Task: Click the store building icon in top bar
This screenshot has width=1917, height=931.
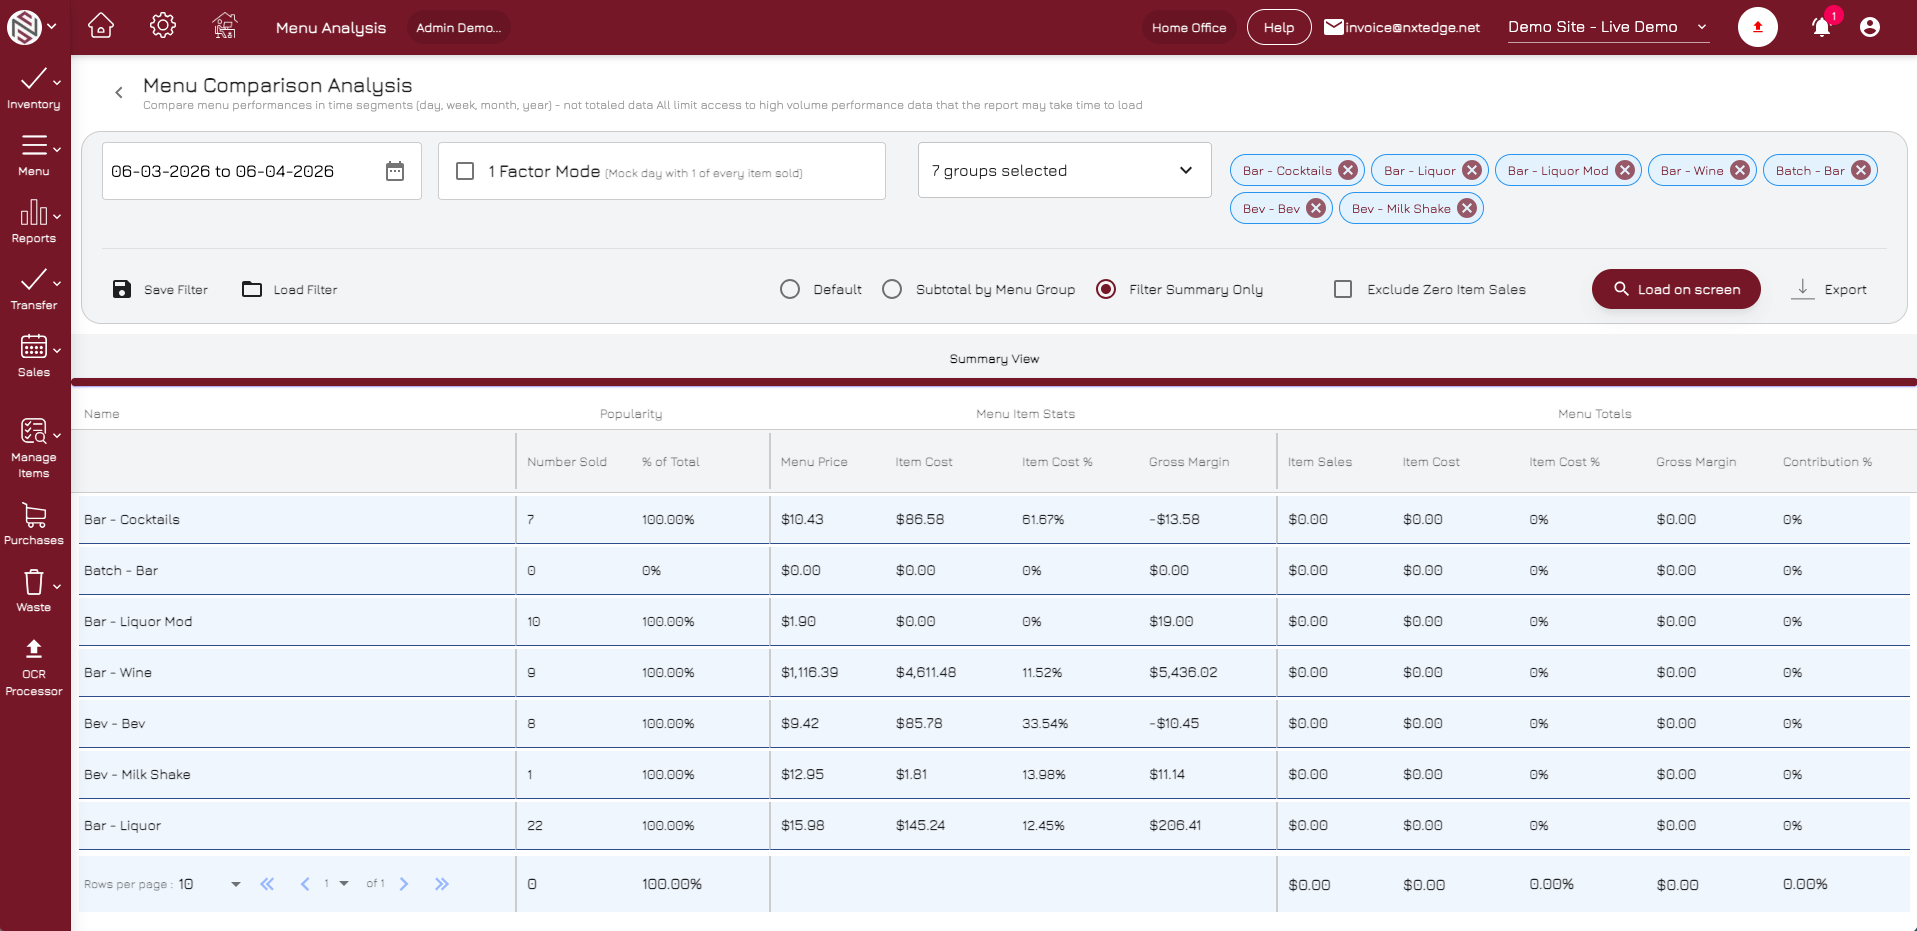Action: tap(225, 26)
